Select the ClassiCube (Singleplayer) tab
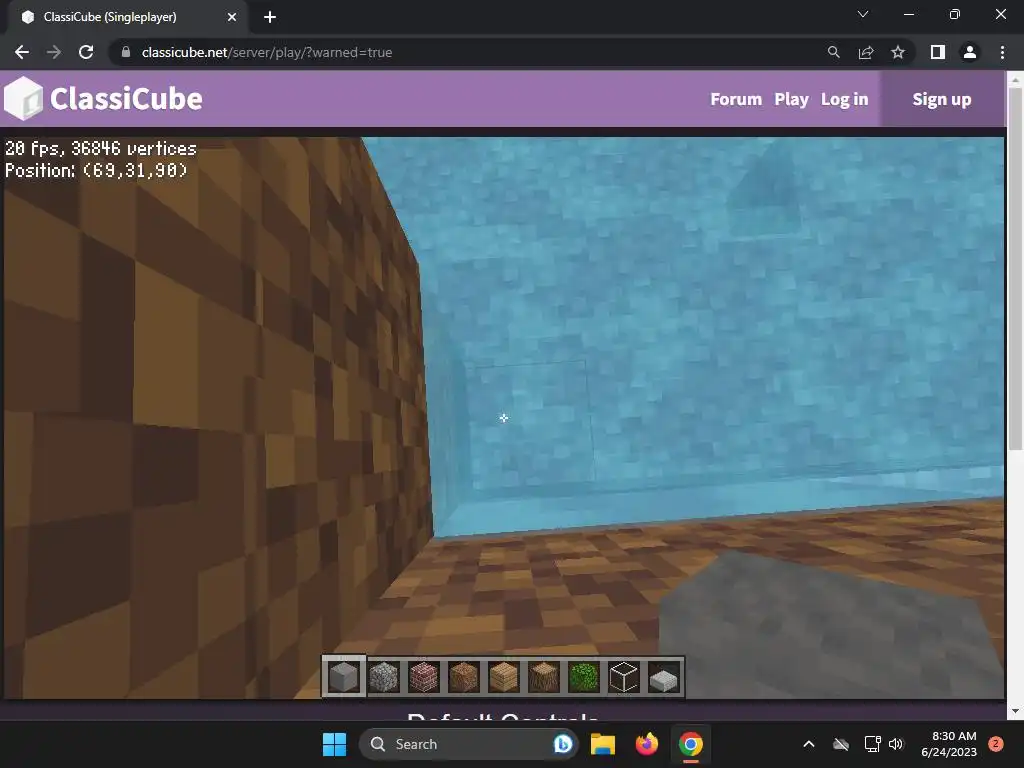Image resolution: width=1024 pixels, height=768 pixels. pos(127,18)
